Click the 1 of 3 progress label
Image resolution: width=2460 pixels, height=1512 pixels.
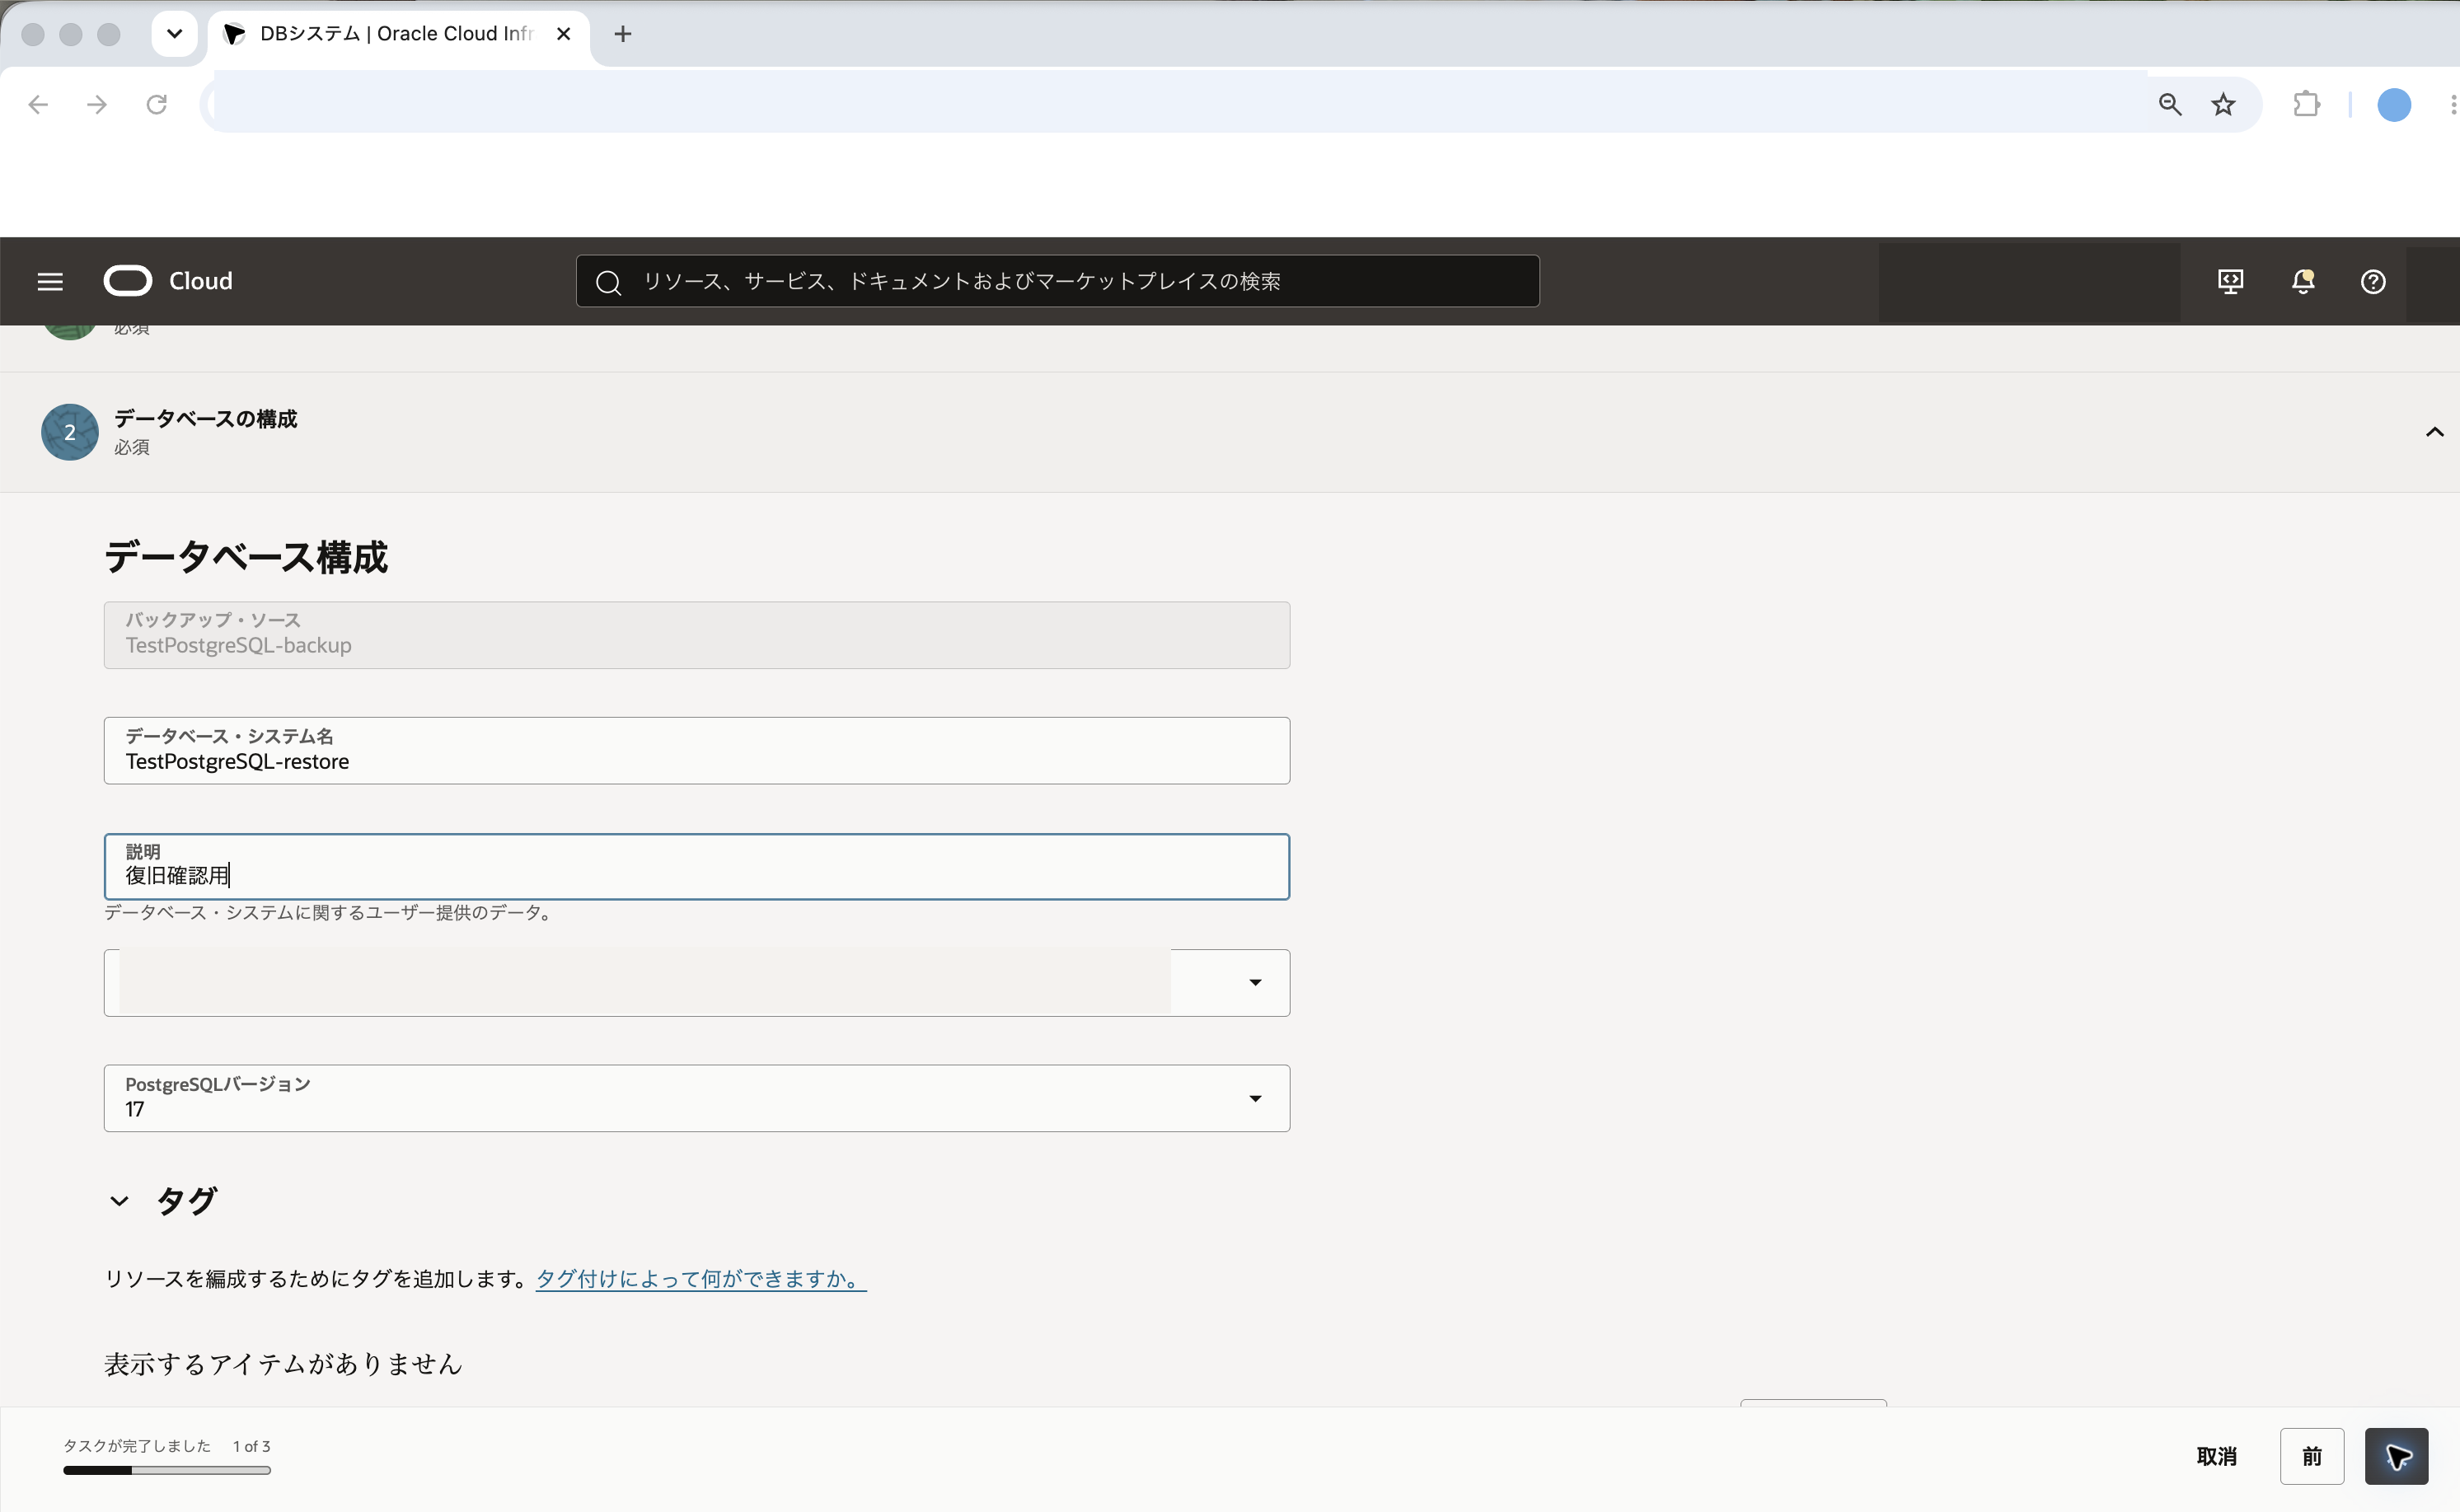pos(252,1446)
